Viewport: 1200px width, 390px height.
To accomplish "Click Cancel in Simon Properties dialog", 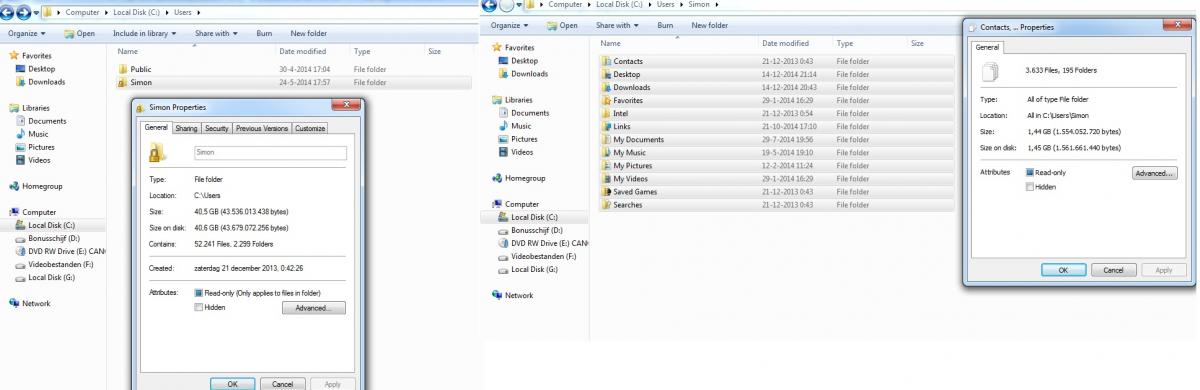I will point(282,383).
